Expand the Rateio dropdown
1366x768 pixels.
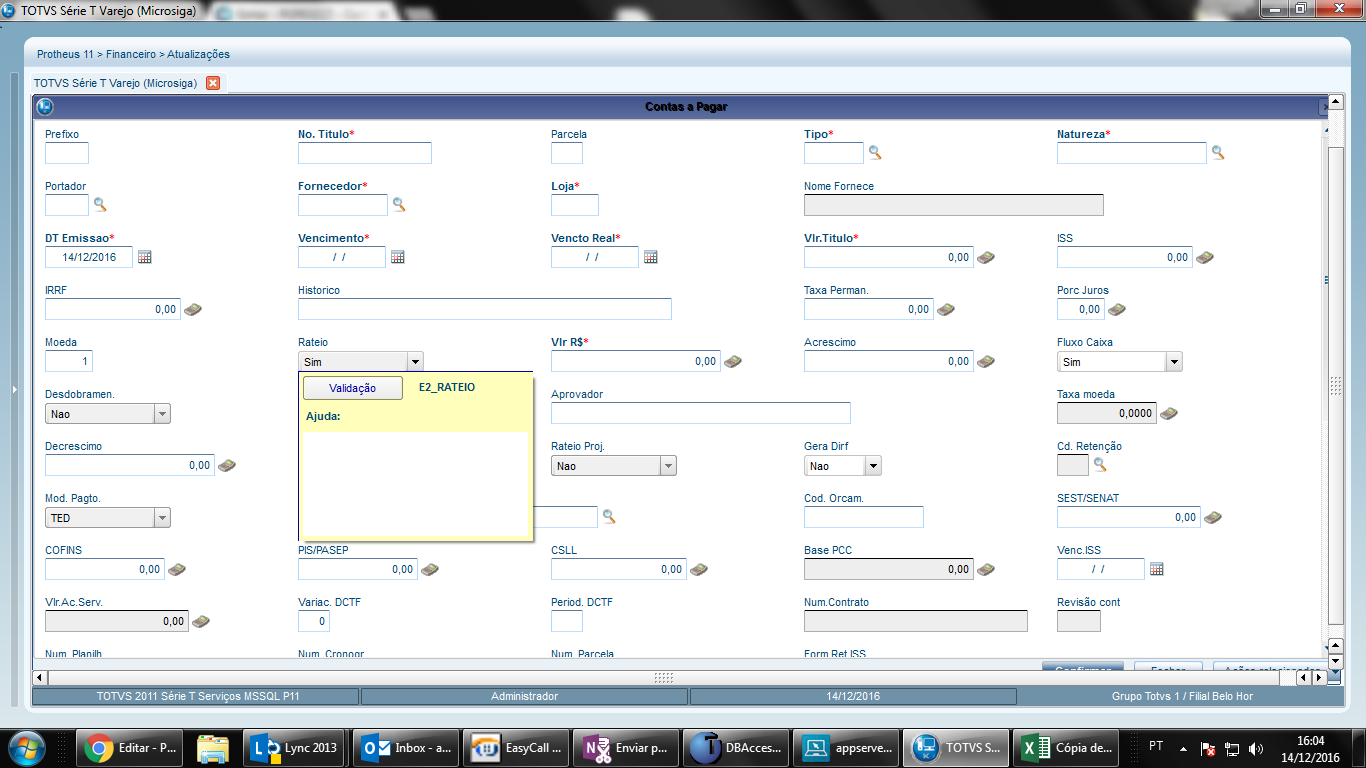[415, 362]
